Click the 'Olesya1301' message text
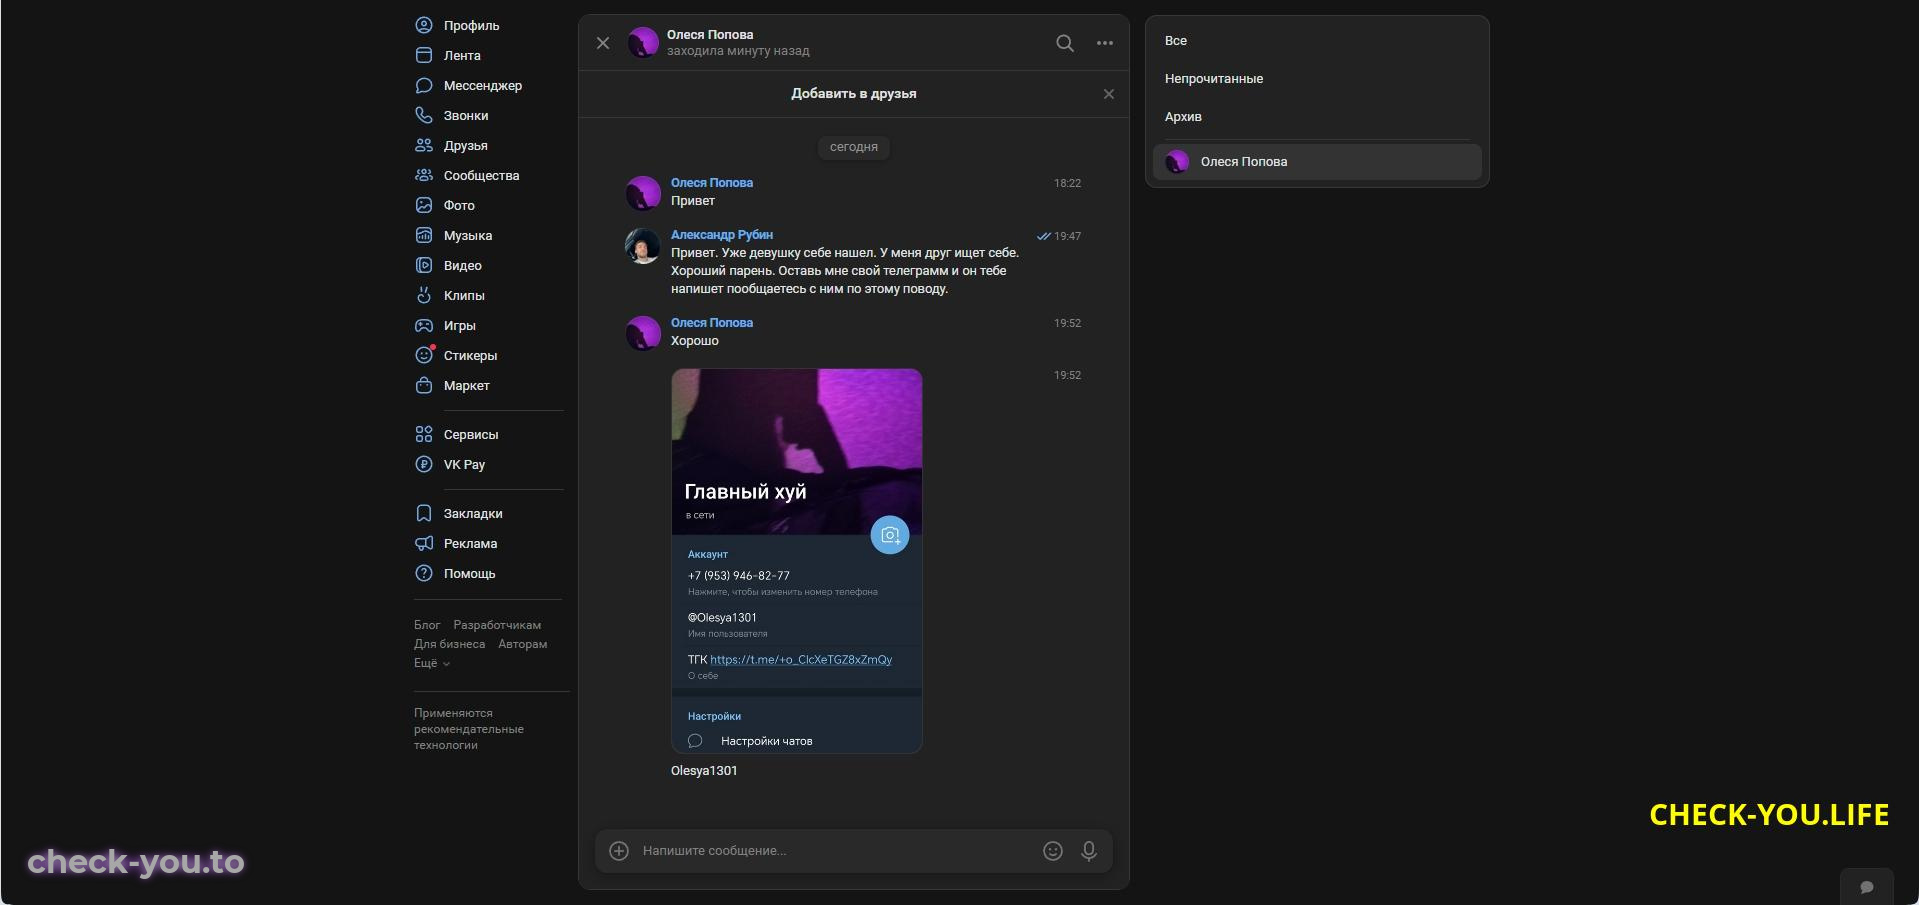 704,771
